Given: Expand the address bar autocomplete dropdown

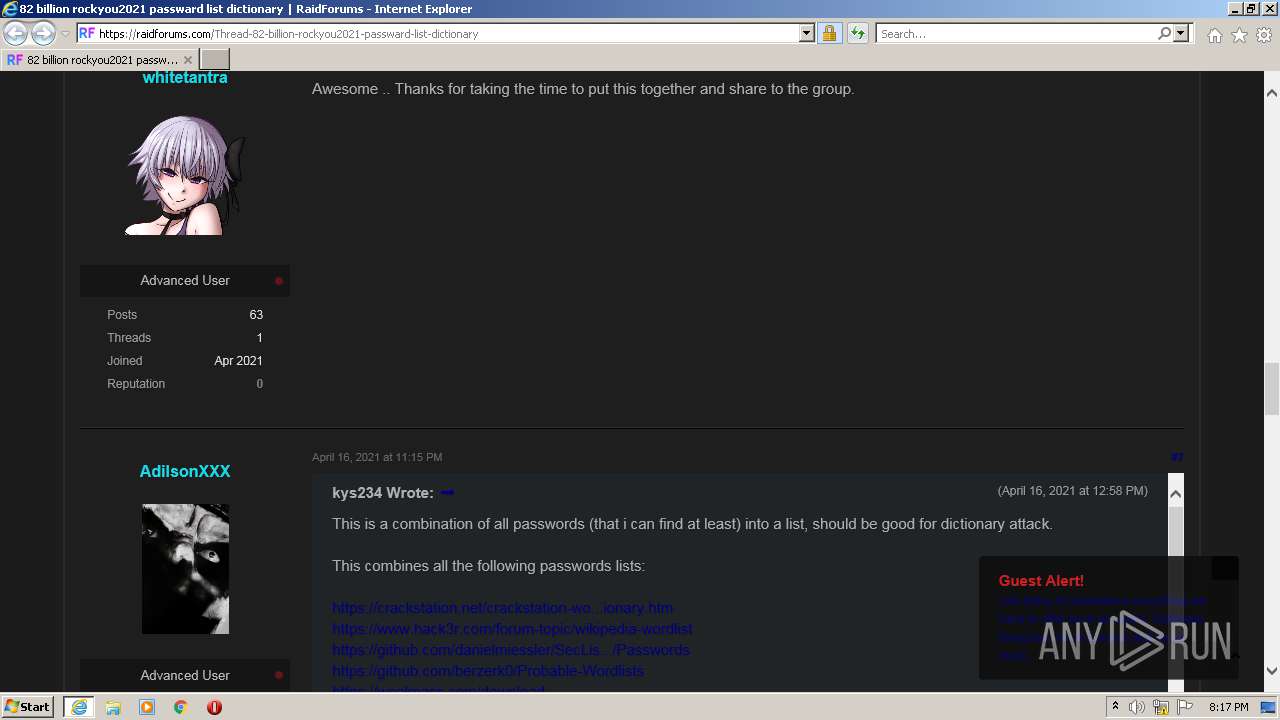Looking at the screenshot, I should pyautogui.click(x=807, y=34).
